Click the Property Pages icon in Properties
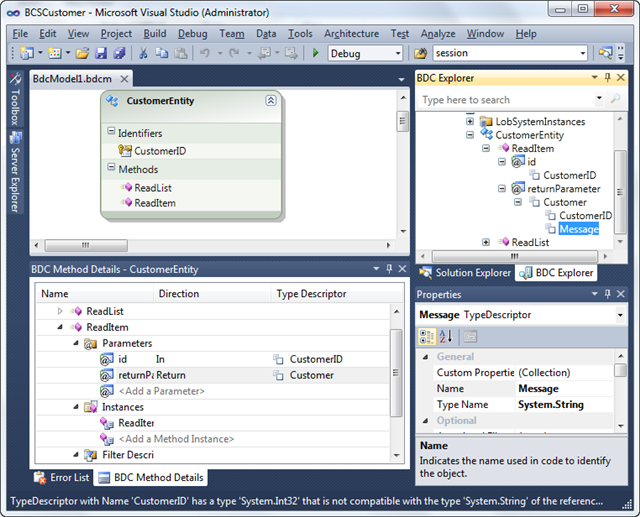 470,337
